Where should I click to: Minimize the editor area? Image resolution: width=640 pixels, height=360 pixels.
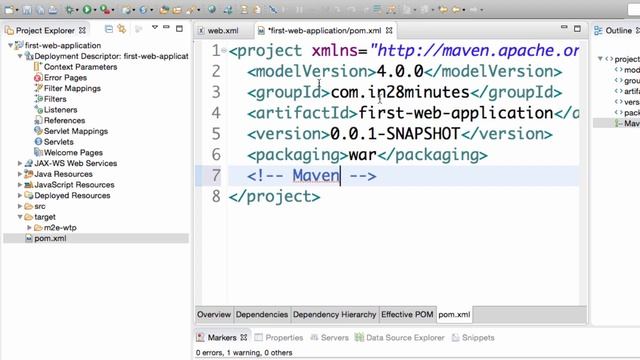(x=564, y=27)
